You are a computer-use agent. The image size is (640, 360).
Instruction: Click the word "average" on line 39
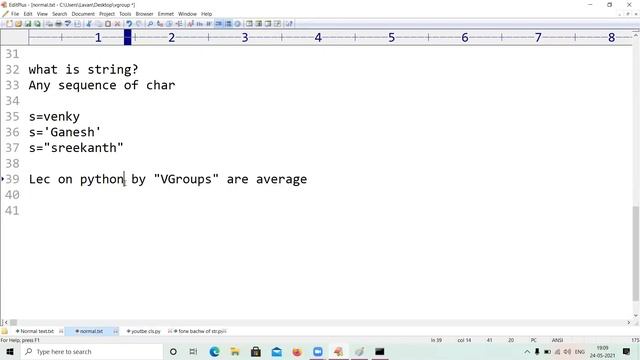(x=282, y=179)
